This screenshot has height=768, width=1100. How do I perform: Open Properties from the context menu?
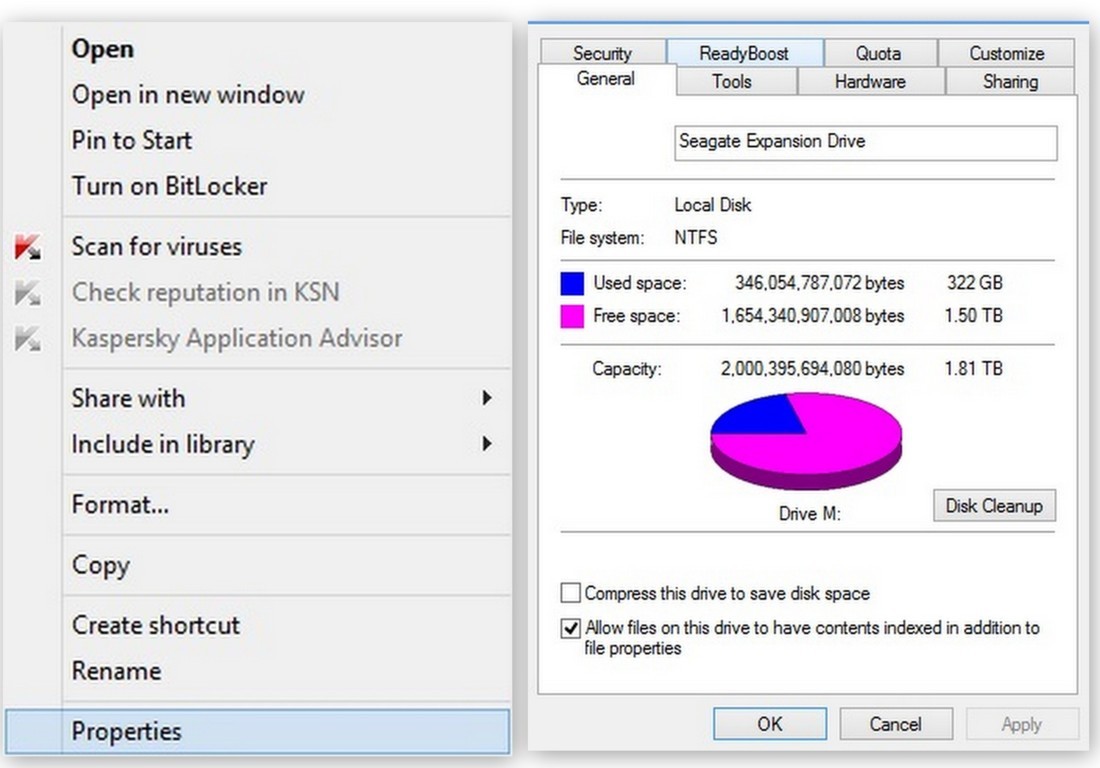click(257, 732)
